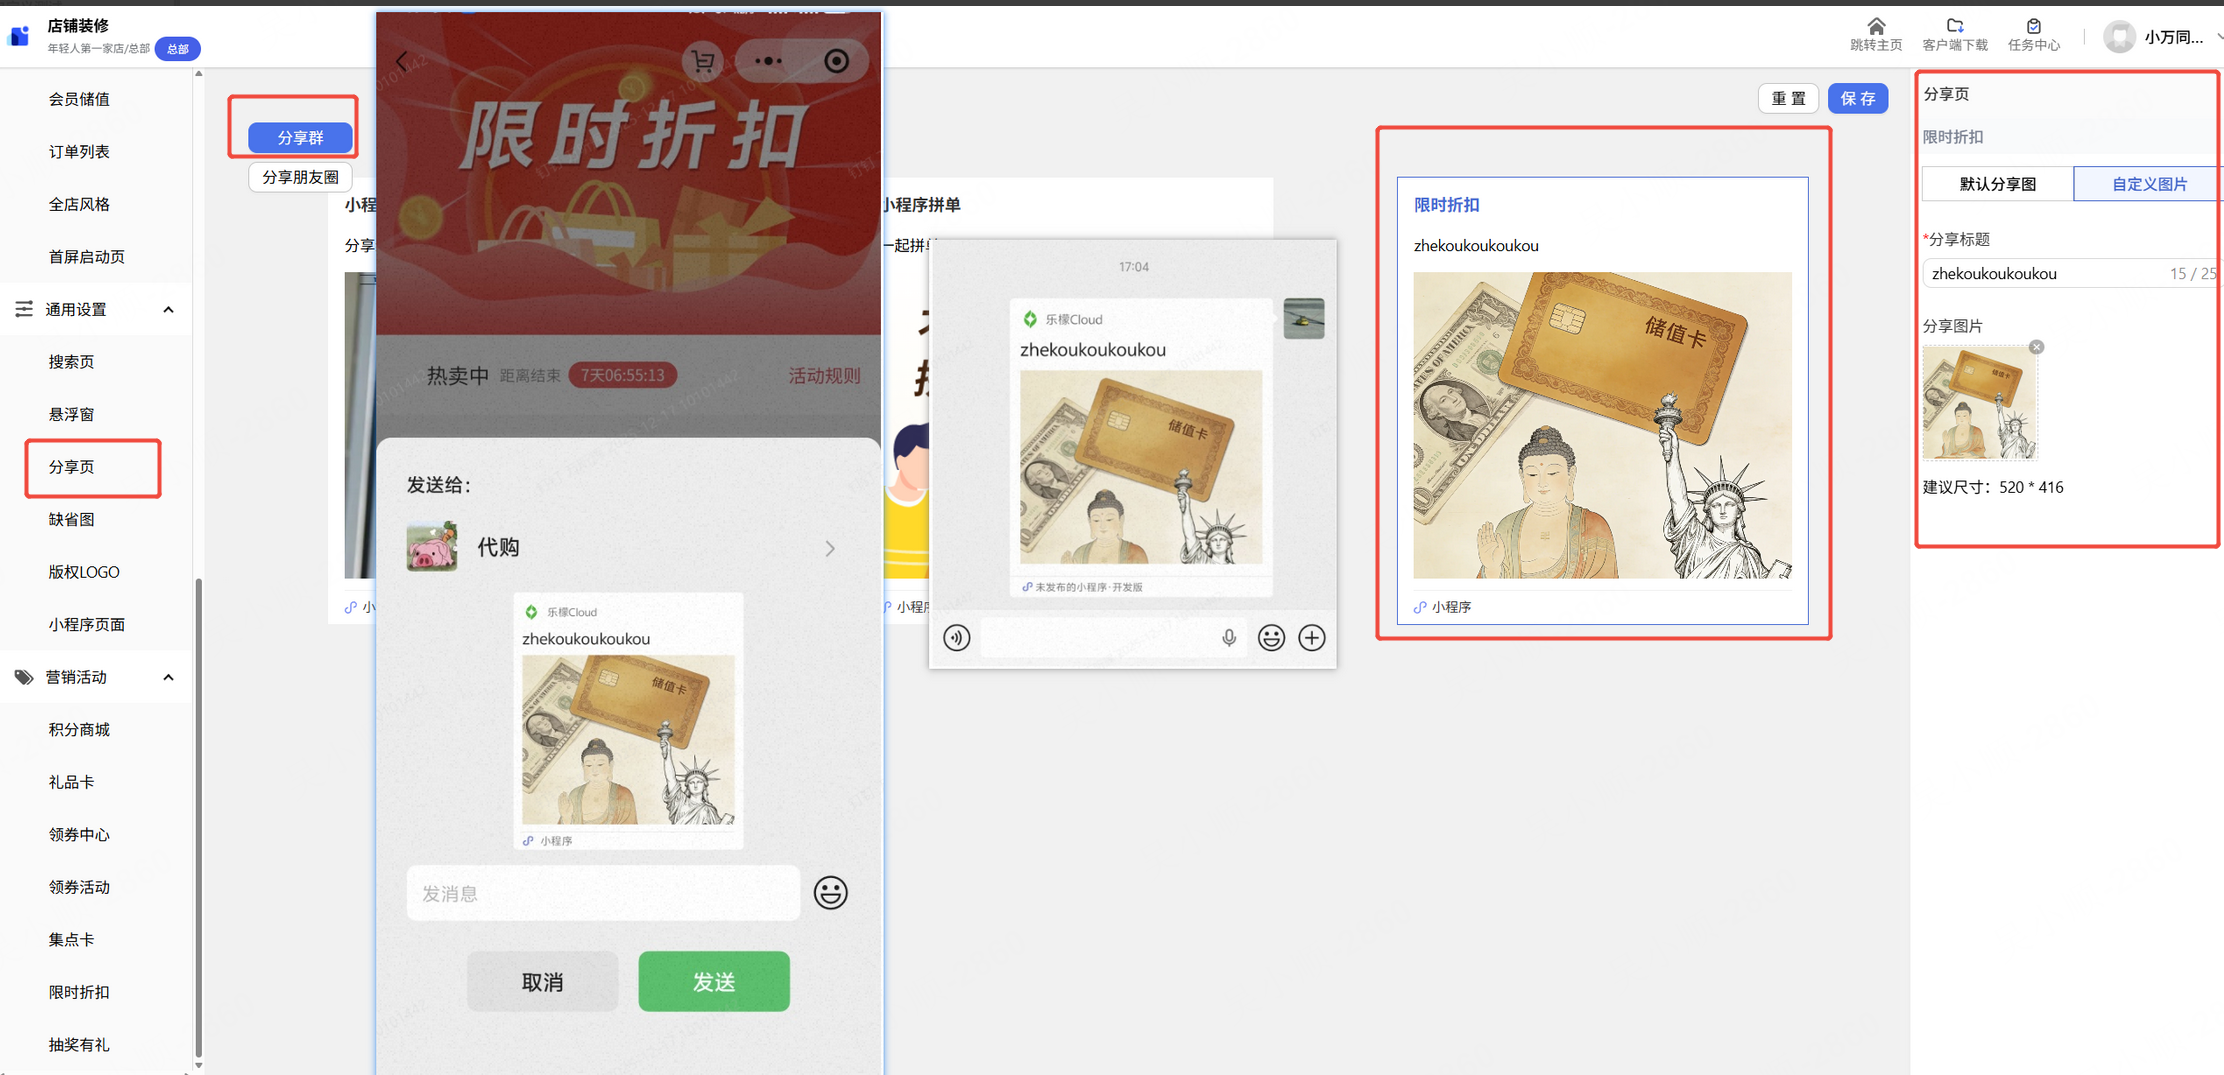
Task: Tap the three-dots more menu
Action: click(x=768, y=61)
